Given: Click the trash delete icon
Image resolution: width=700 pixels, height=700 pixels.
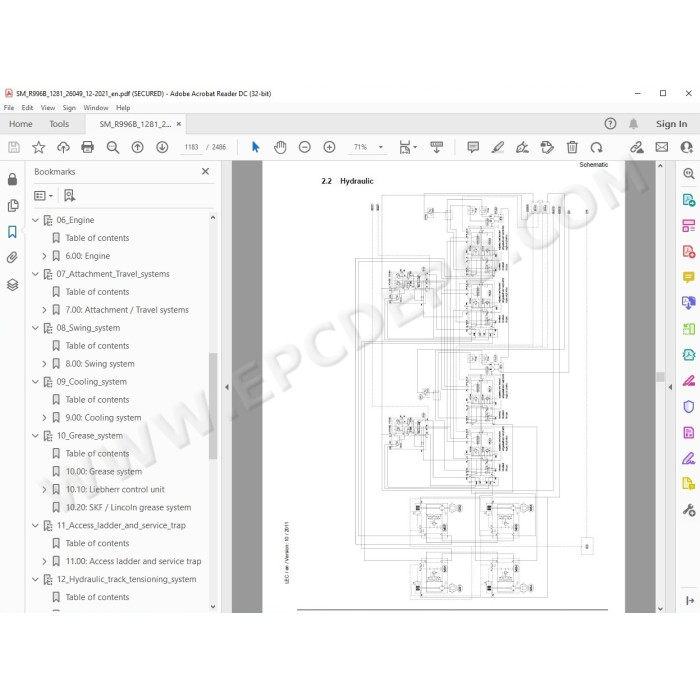Looking at the screenshot, I should tap(572, 147).
